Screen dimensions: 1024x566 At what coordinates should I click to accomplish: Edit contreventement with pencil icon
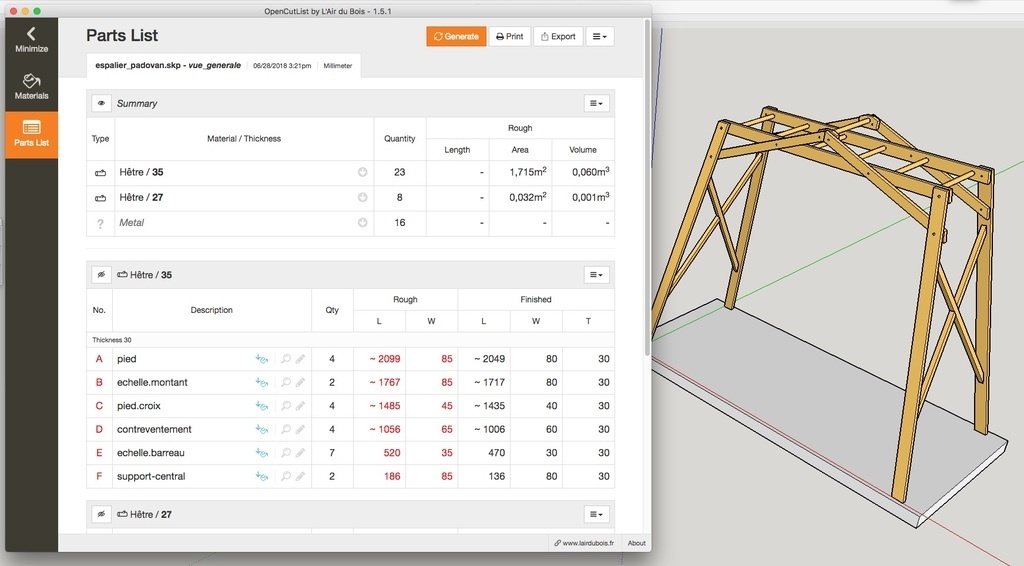coord(300,430)
